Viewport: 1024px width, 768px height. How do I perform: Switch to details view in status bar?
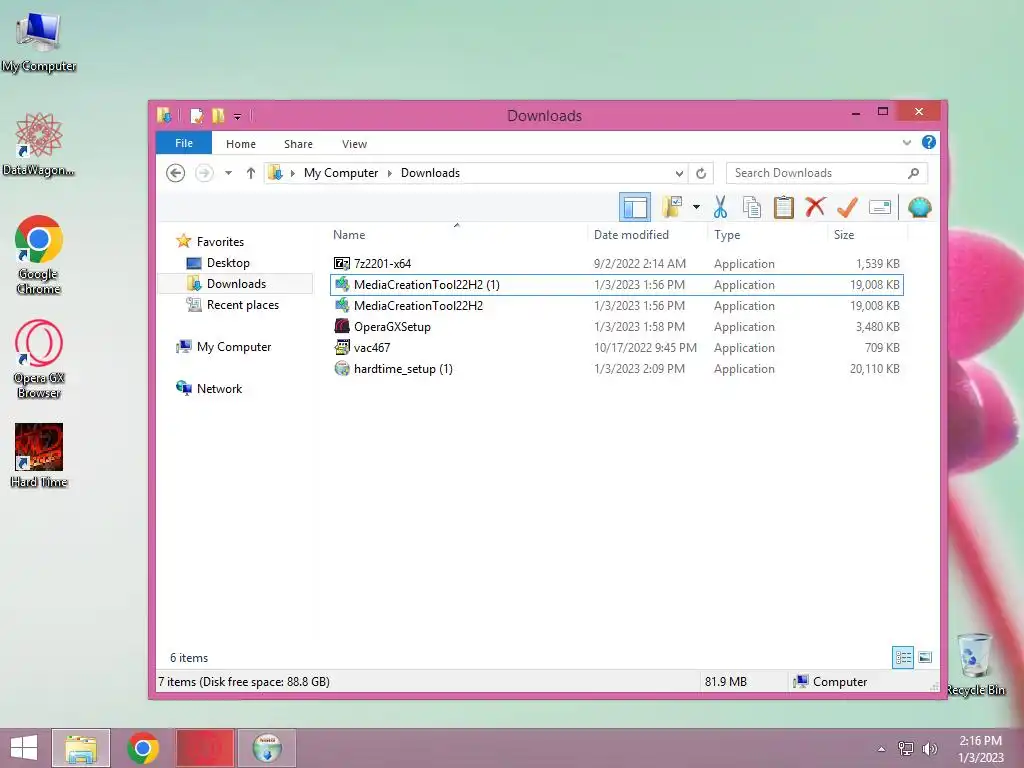pyautogui.click(x=903, y=657)
